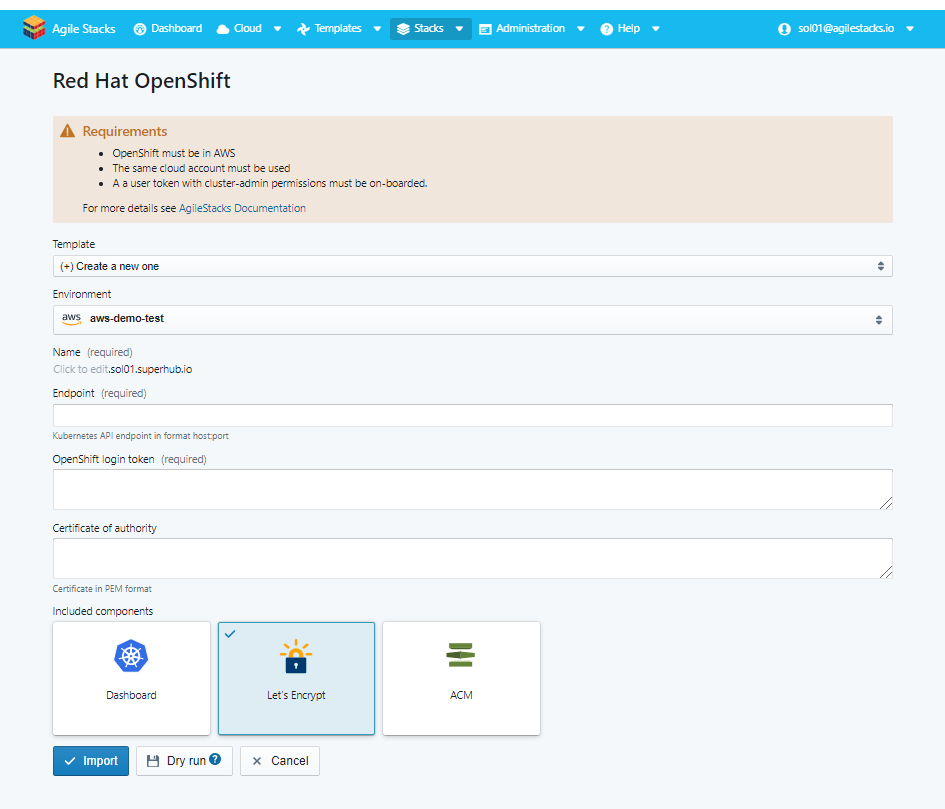
Task: Click the Administration panel icon
Action: [485, 29]
